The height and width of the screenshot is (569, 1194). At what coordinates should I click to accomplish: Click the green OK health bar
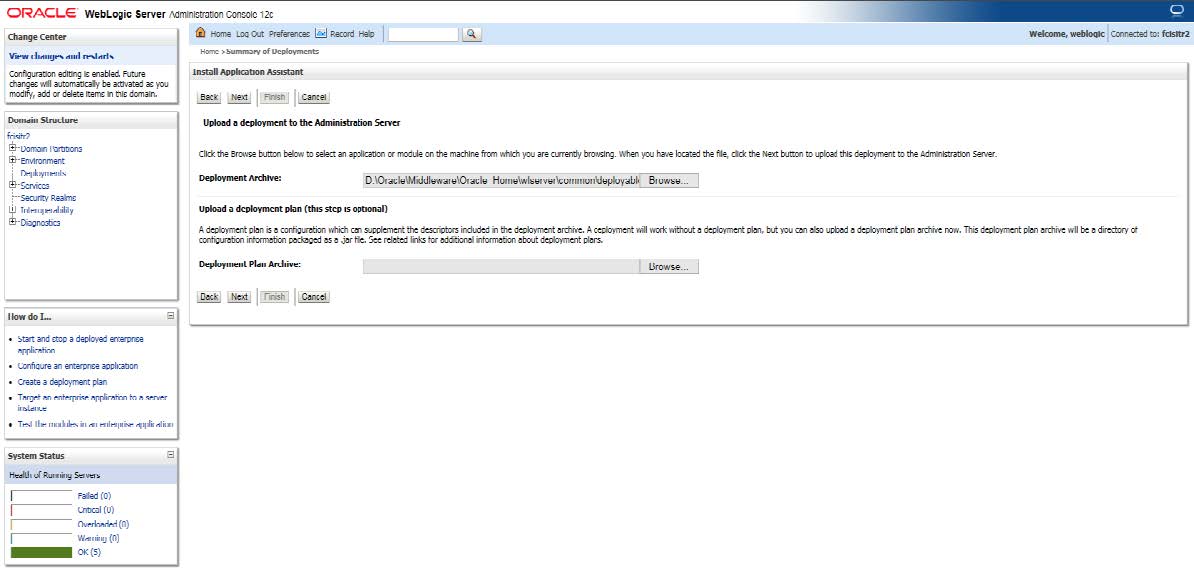pyautogui.click(x=41, y=552)
